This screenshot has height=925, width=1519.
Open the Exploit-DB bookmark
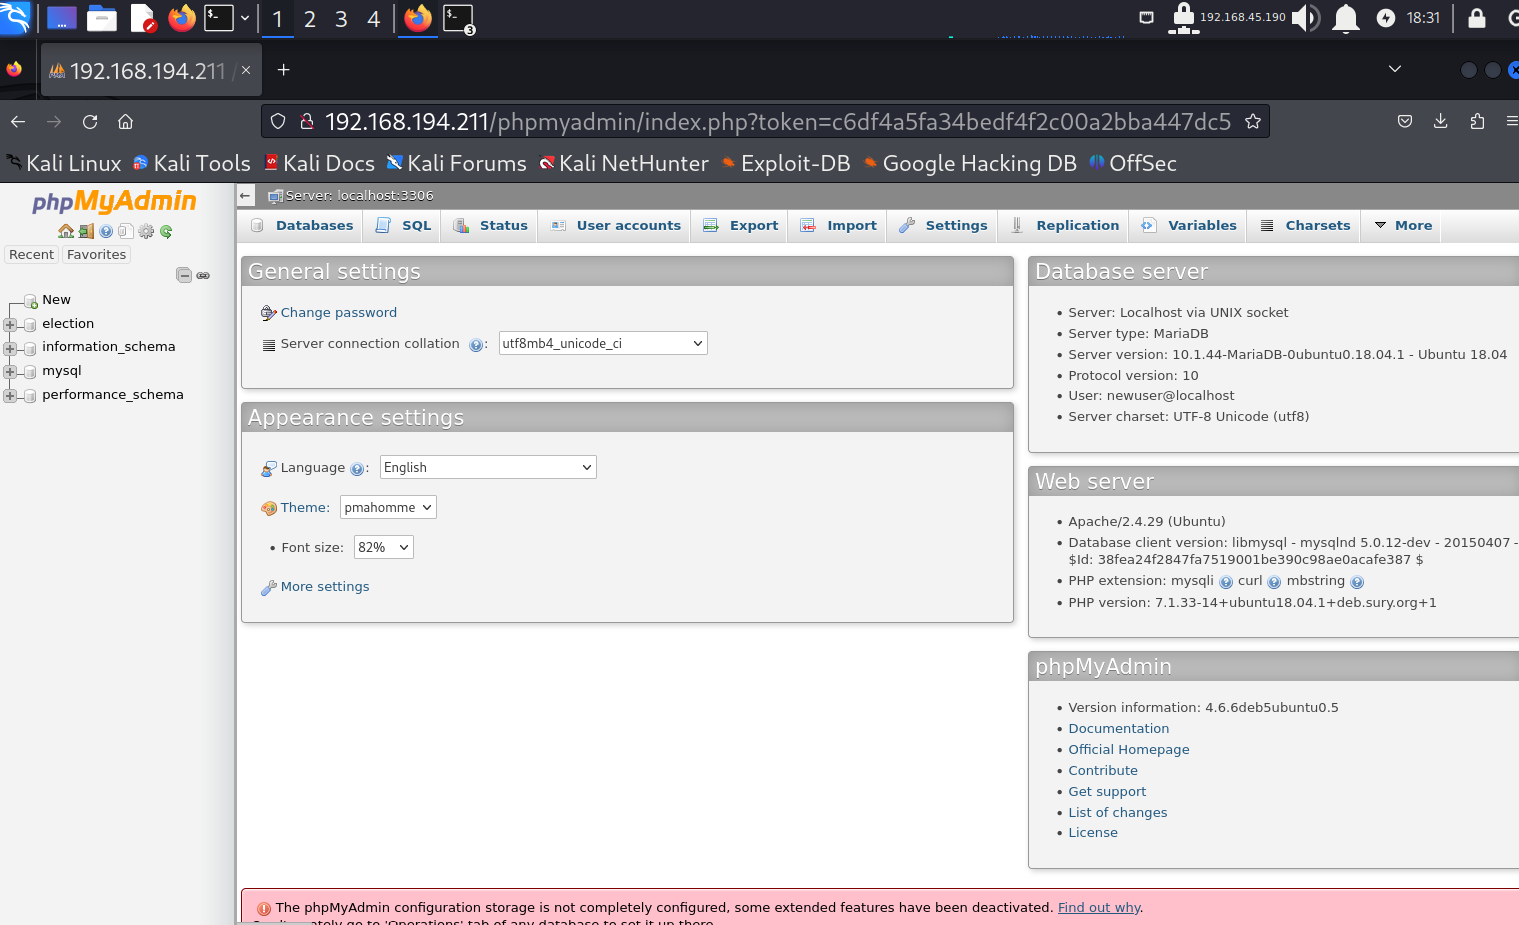point(785,163)
